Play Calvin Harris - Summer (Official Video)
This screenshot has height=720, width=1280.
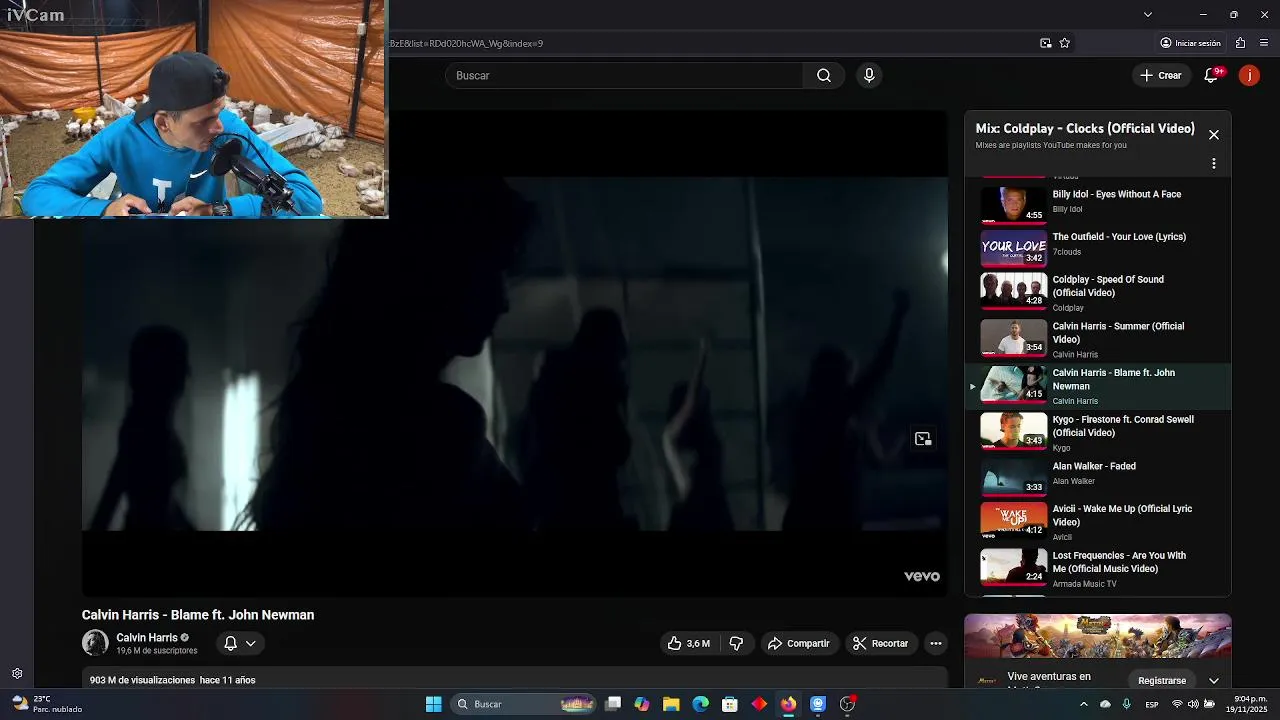pyautogui.click(x=1098, y=339)
